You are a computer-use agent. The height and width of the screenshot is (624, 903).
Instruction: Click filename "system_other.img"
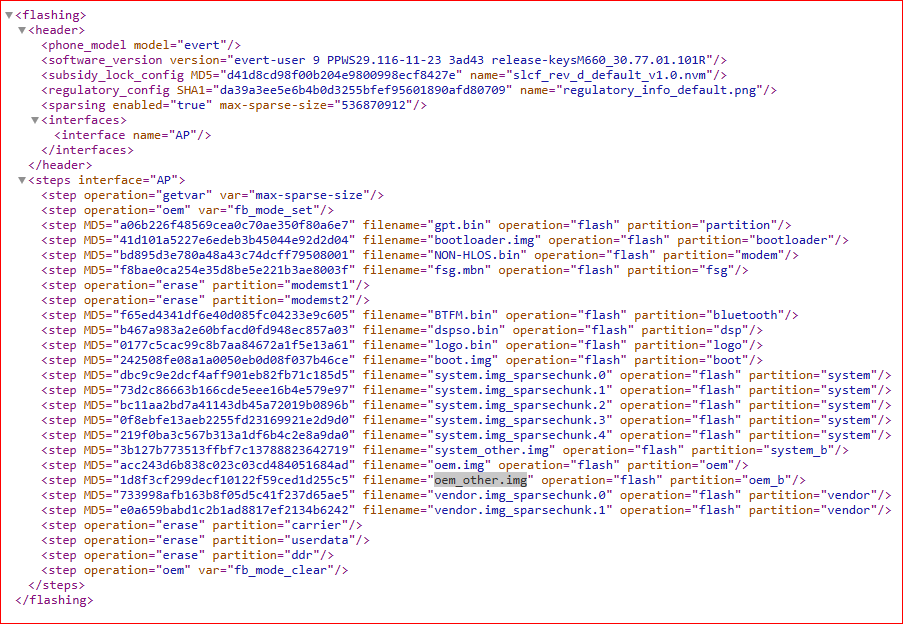(x=491, y=450)
